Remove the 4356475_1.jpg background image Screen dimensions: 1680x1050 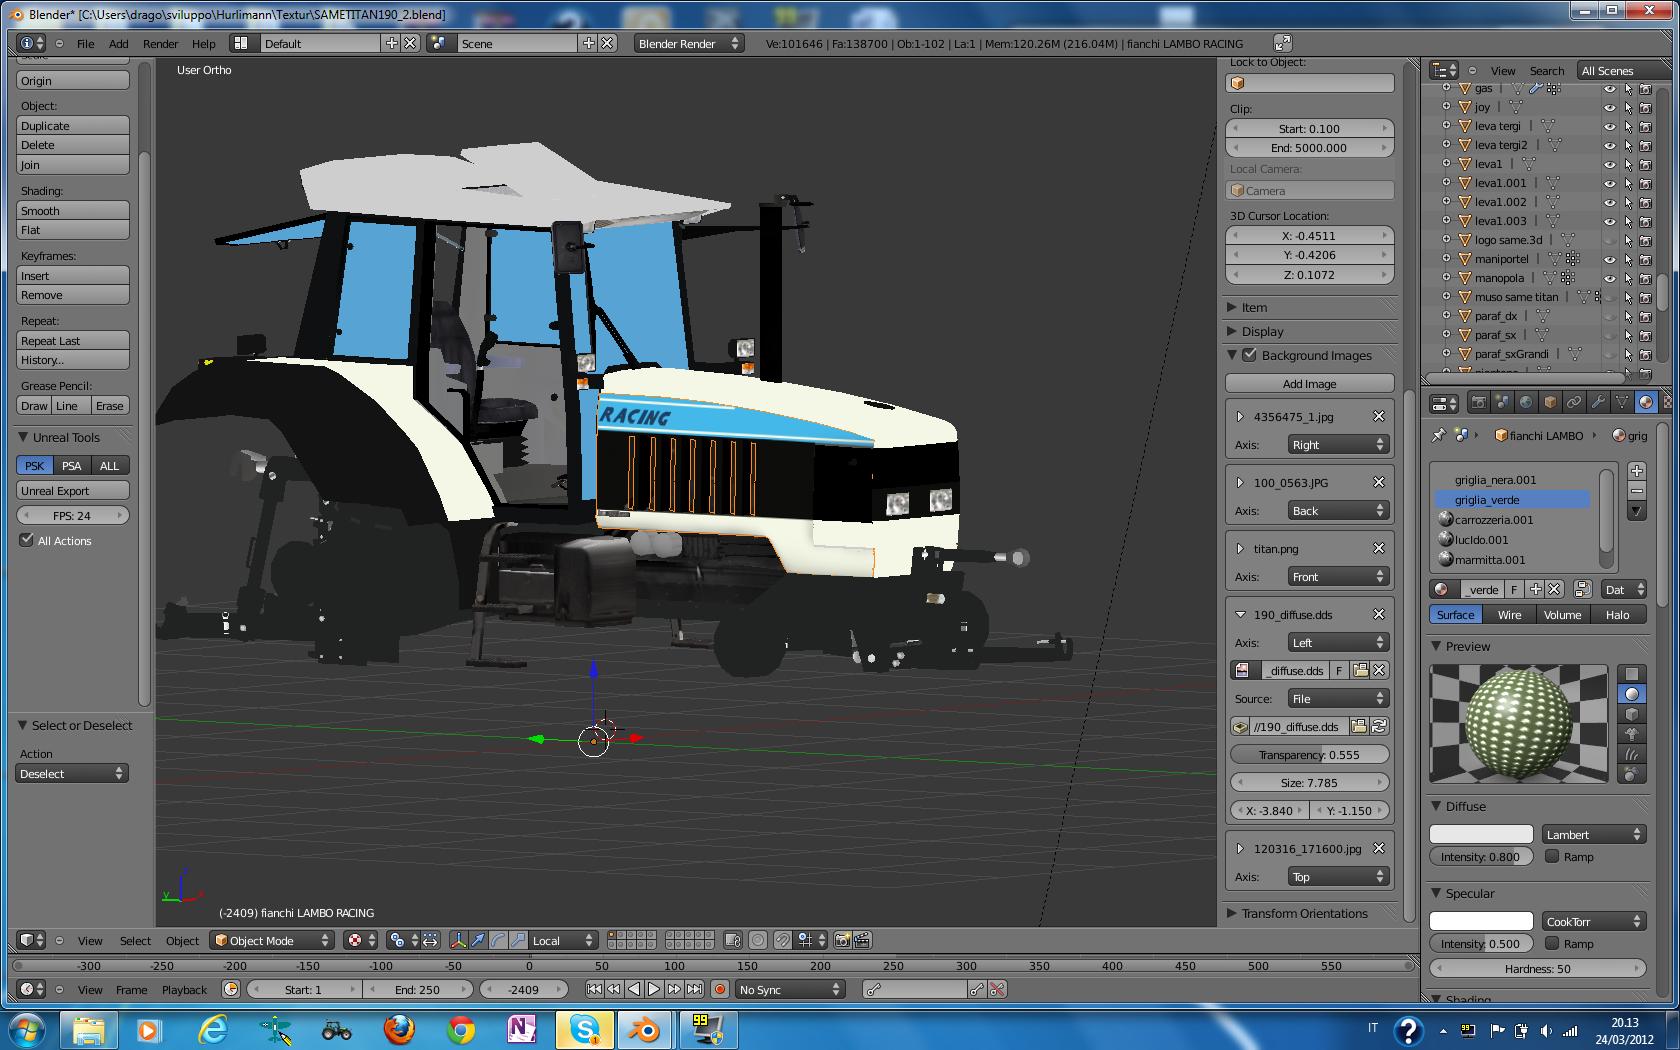tap(1379, 416)
